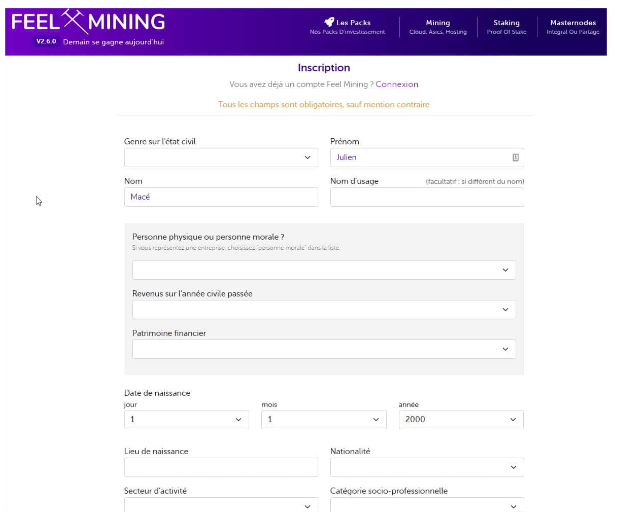
Task: Click the Connexion link
Action: coord(397,84)
